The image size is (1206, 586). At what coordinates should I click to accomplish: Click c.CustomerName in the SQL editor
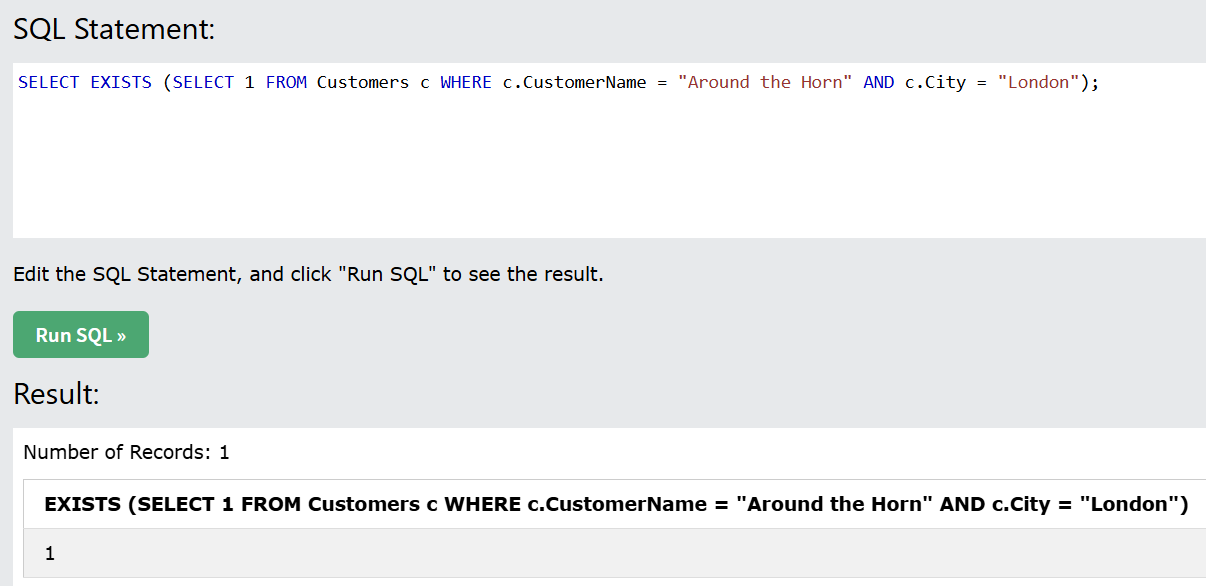(574, 82)
